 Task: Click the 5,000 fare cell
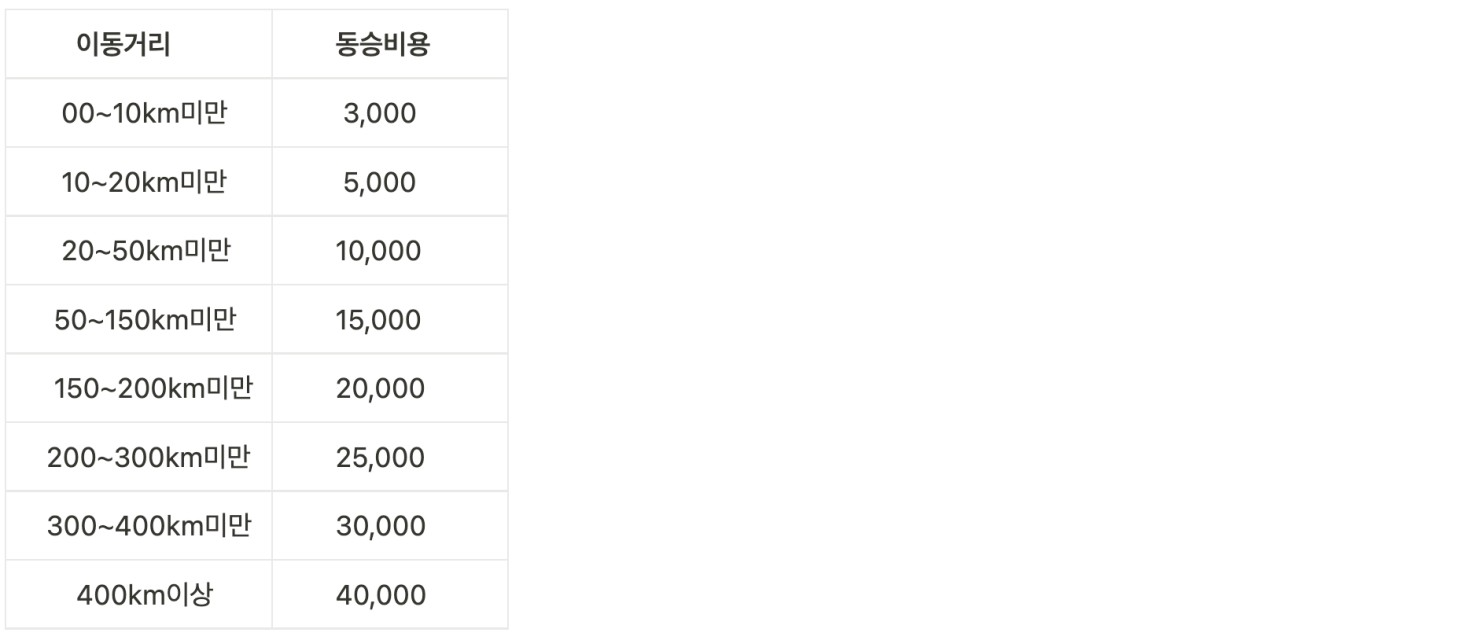[379, 183]
